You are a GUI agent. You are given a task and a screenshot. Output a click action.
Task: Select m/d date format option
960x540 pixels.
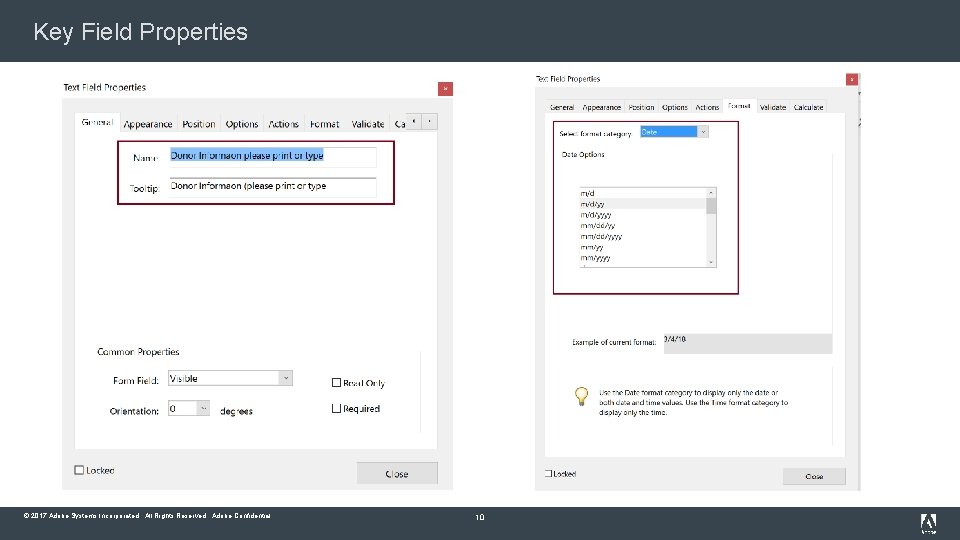(x=643, y=193)
